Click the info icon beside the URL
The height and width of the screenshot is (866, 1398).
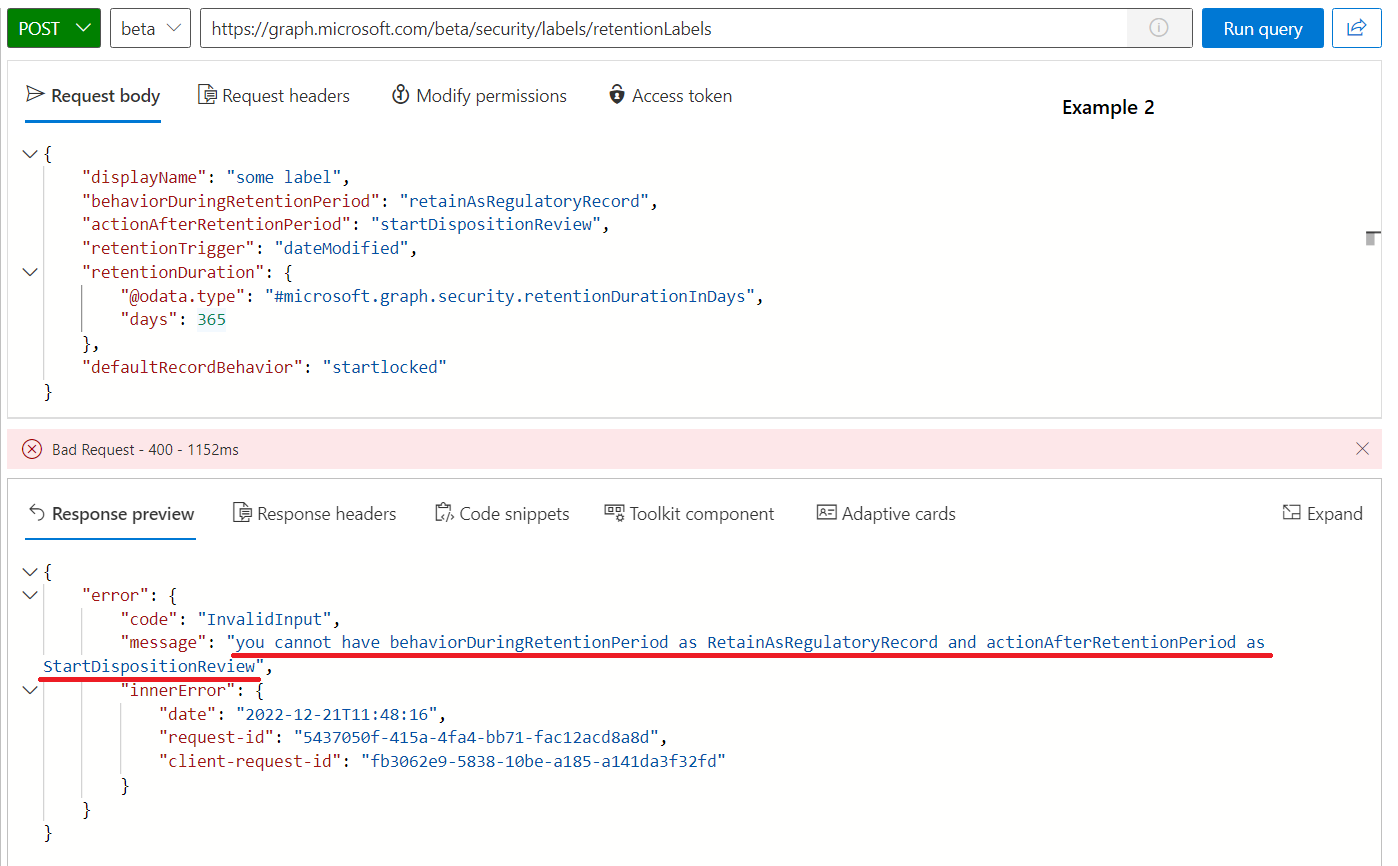1159,28
